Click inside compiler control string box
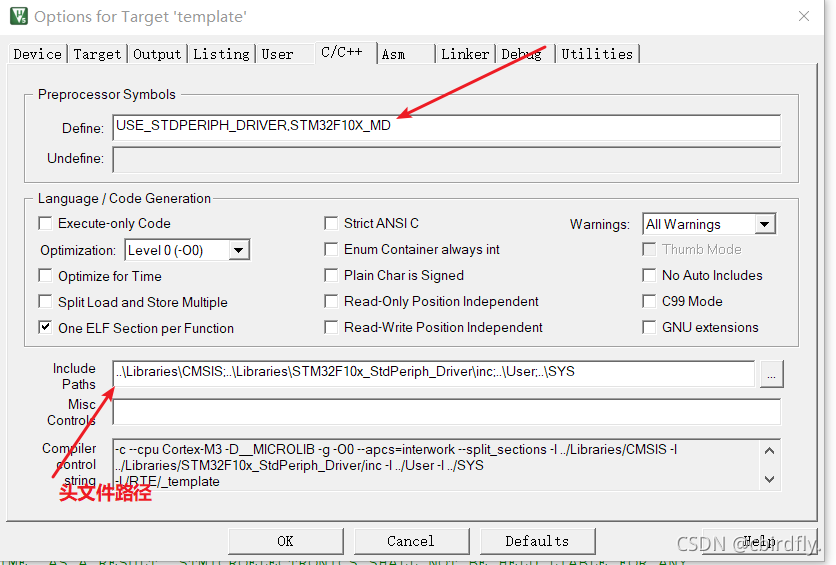 point(446,465)
